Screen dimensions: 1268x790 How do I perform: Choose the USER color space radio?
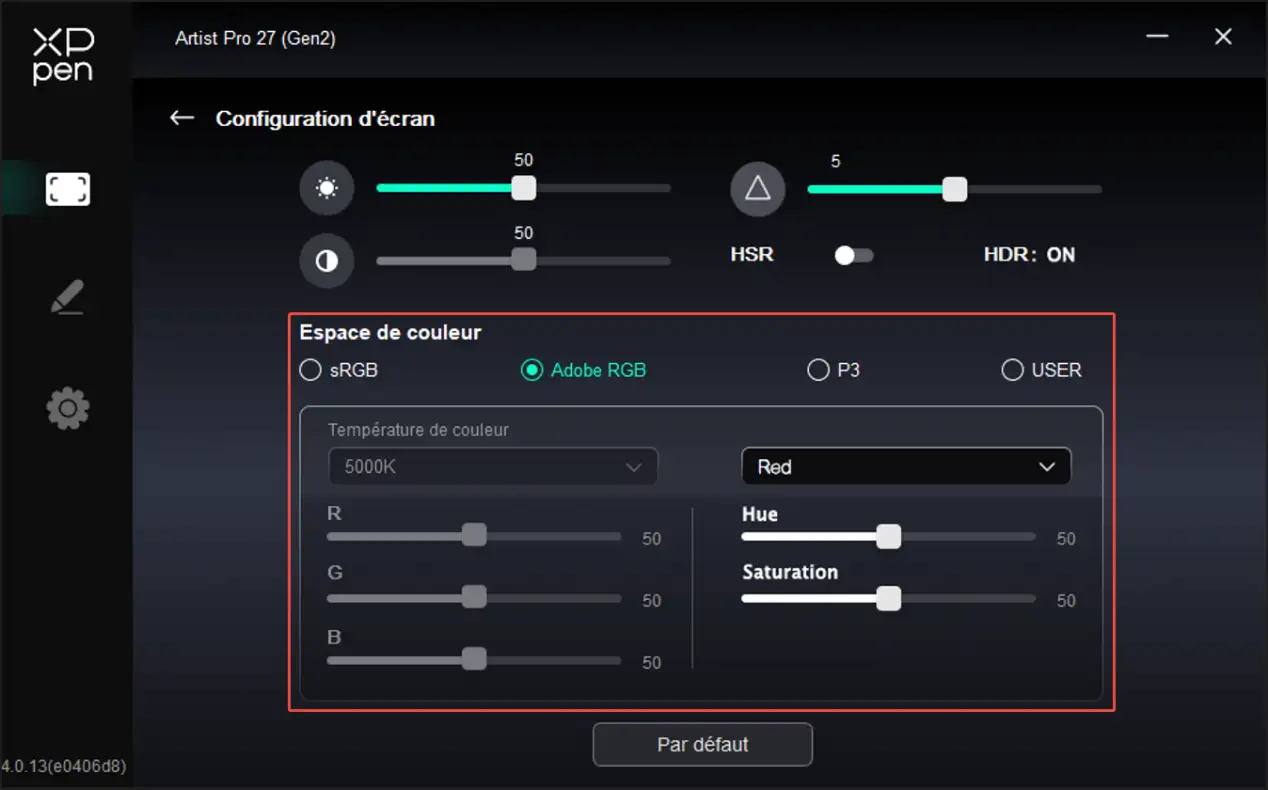click(x=1013, y=370)
